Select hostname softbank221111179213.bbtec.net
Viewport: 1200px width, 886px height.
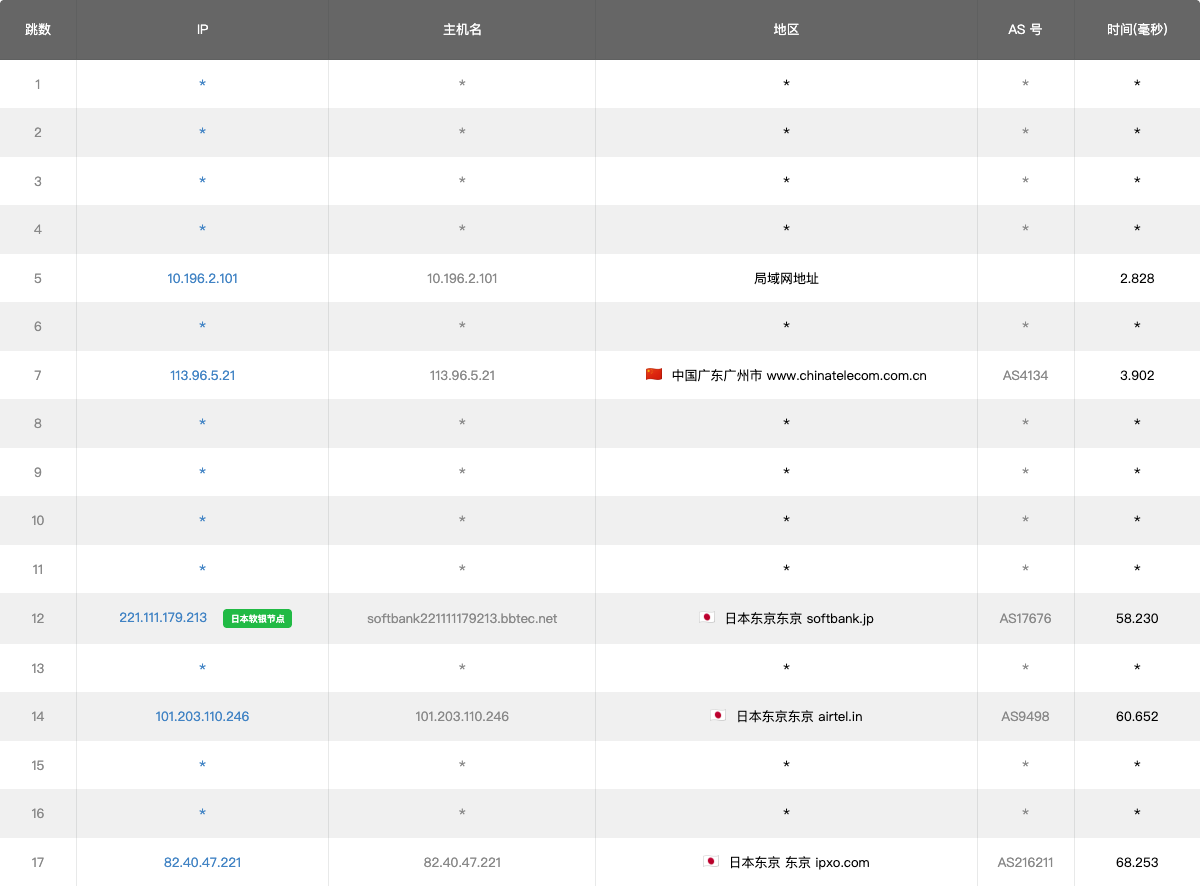point(462,619)
